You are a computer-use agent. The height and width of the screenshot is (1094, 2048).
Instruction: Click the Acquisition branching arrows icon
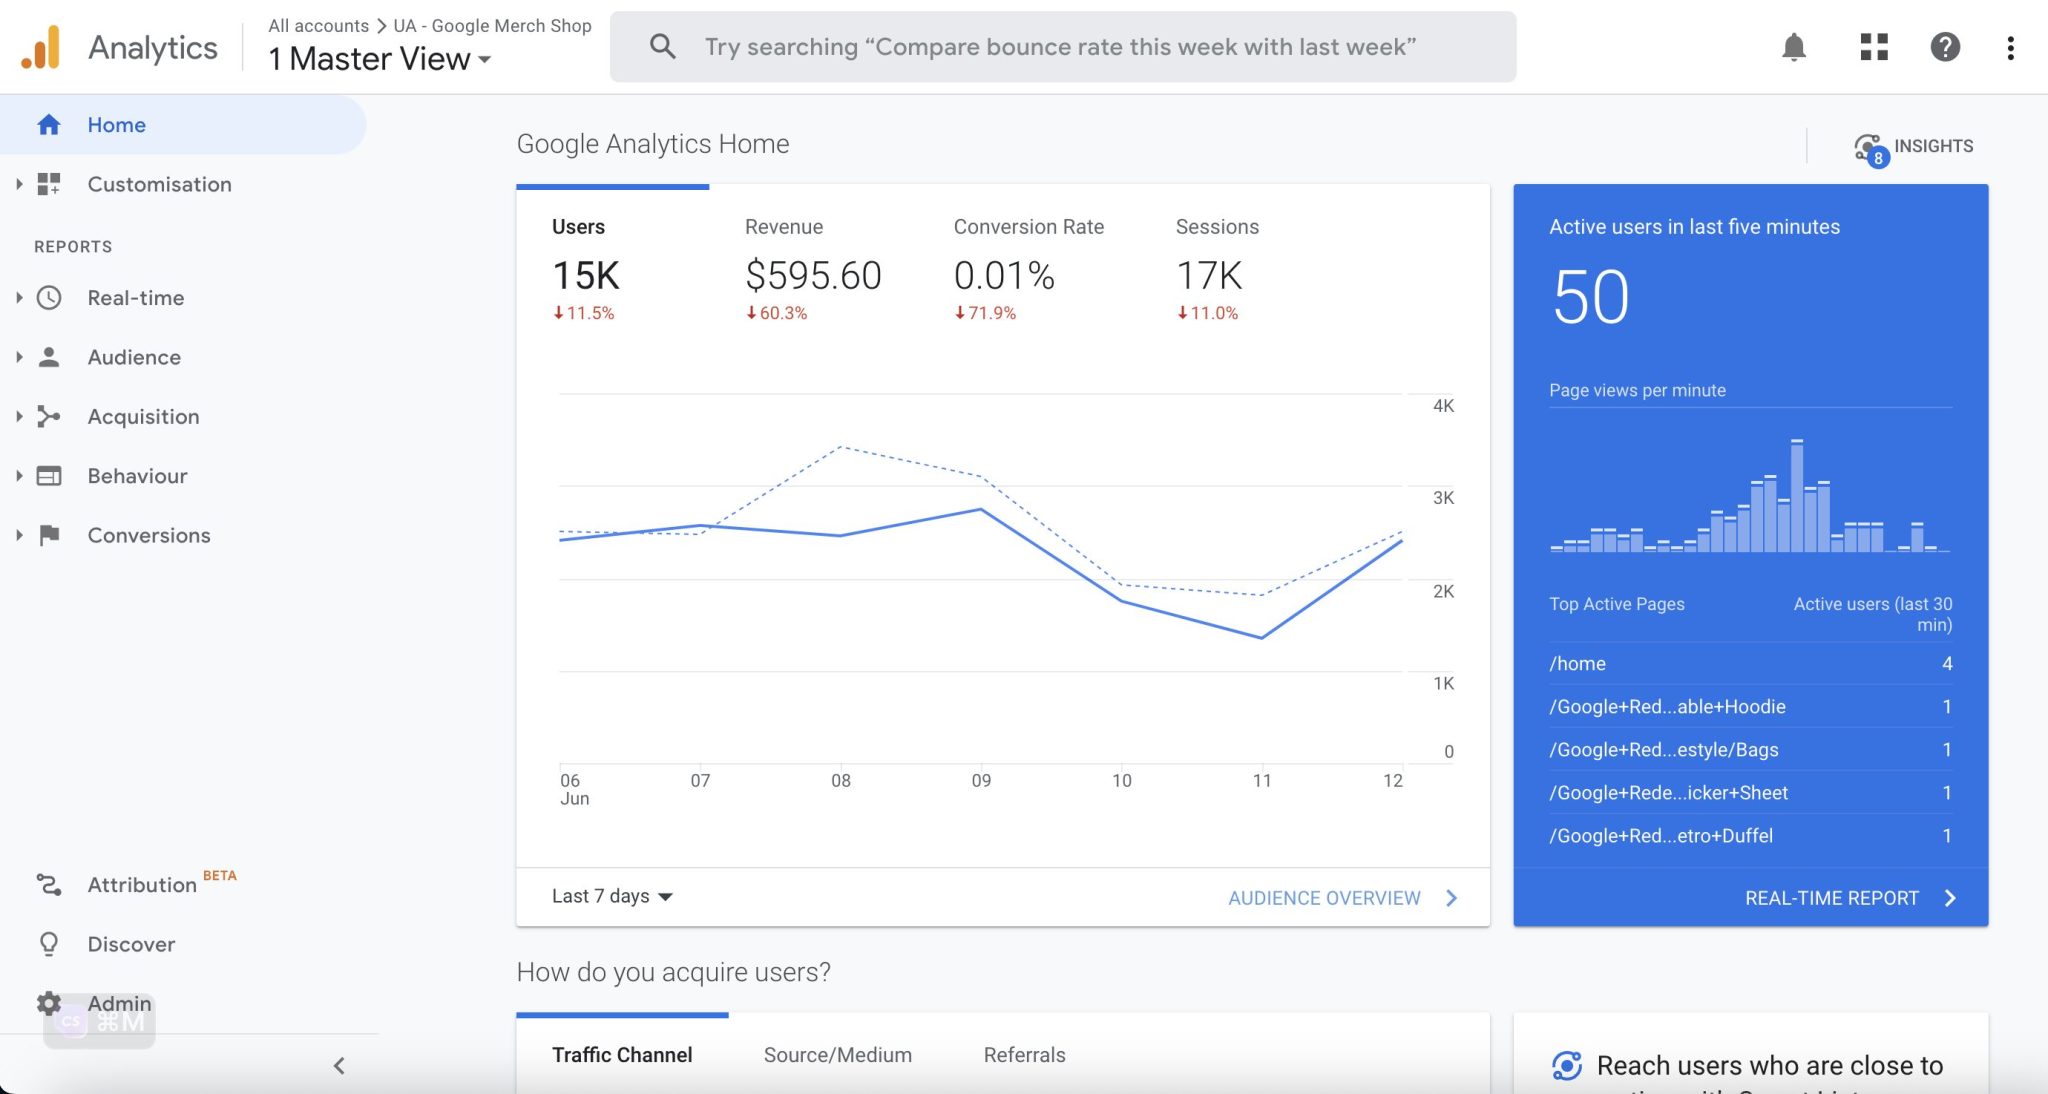click(49, 416)
